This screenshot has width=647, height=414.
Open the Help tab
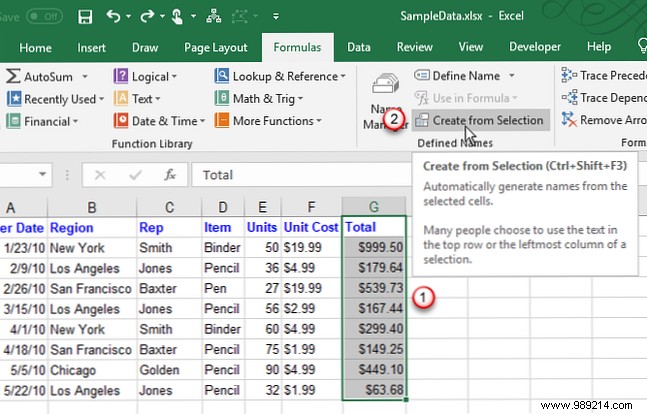point(599,47)
